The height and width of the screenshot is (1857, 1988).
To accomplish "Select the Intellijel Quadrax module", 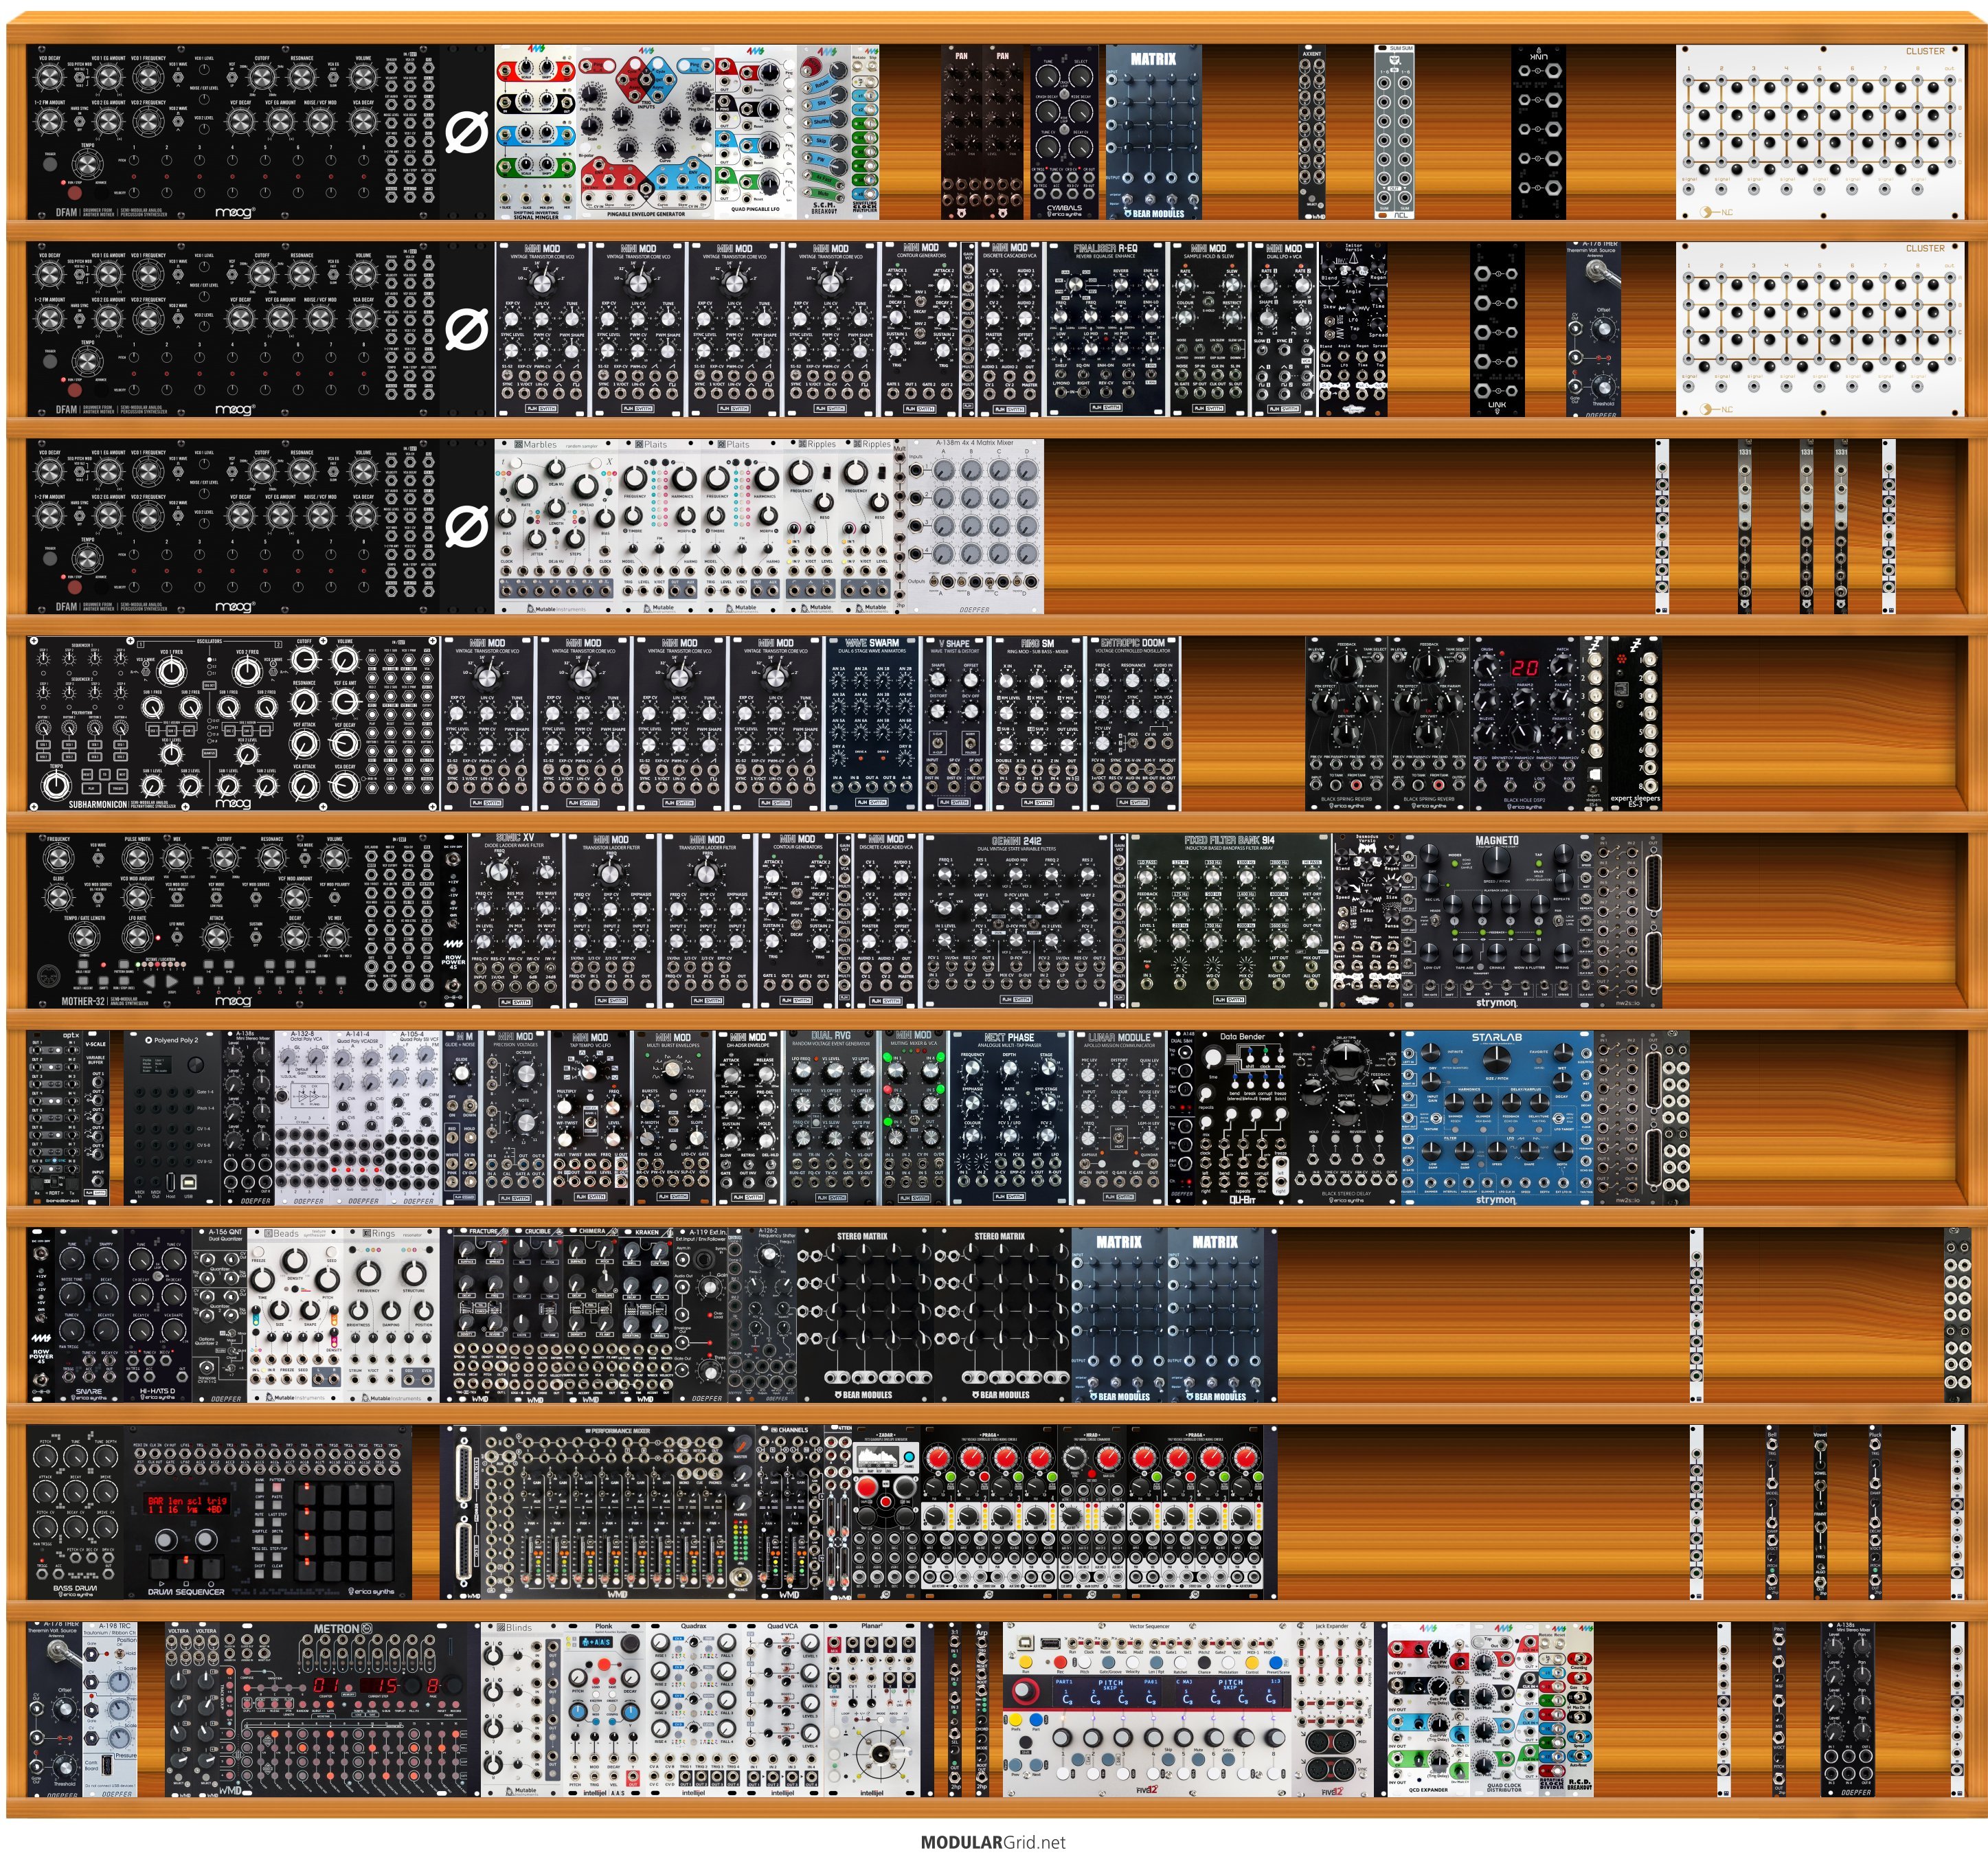I will (x=693, y=1709).
